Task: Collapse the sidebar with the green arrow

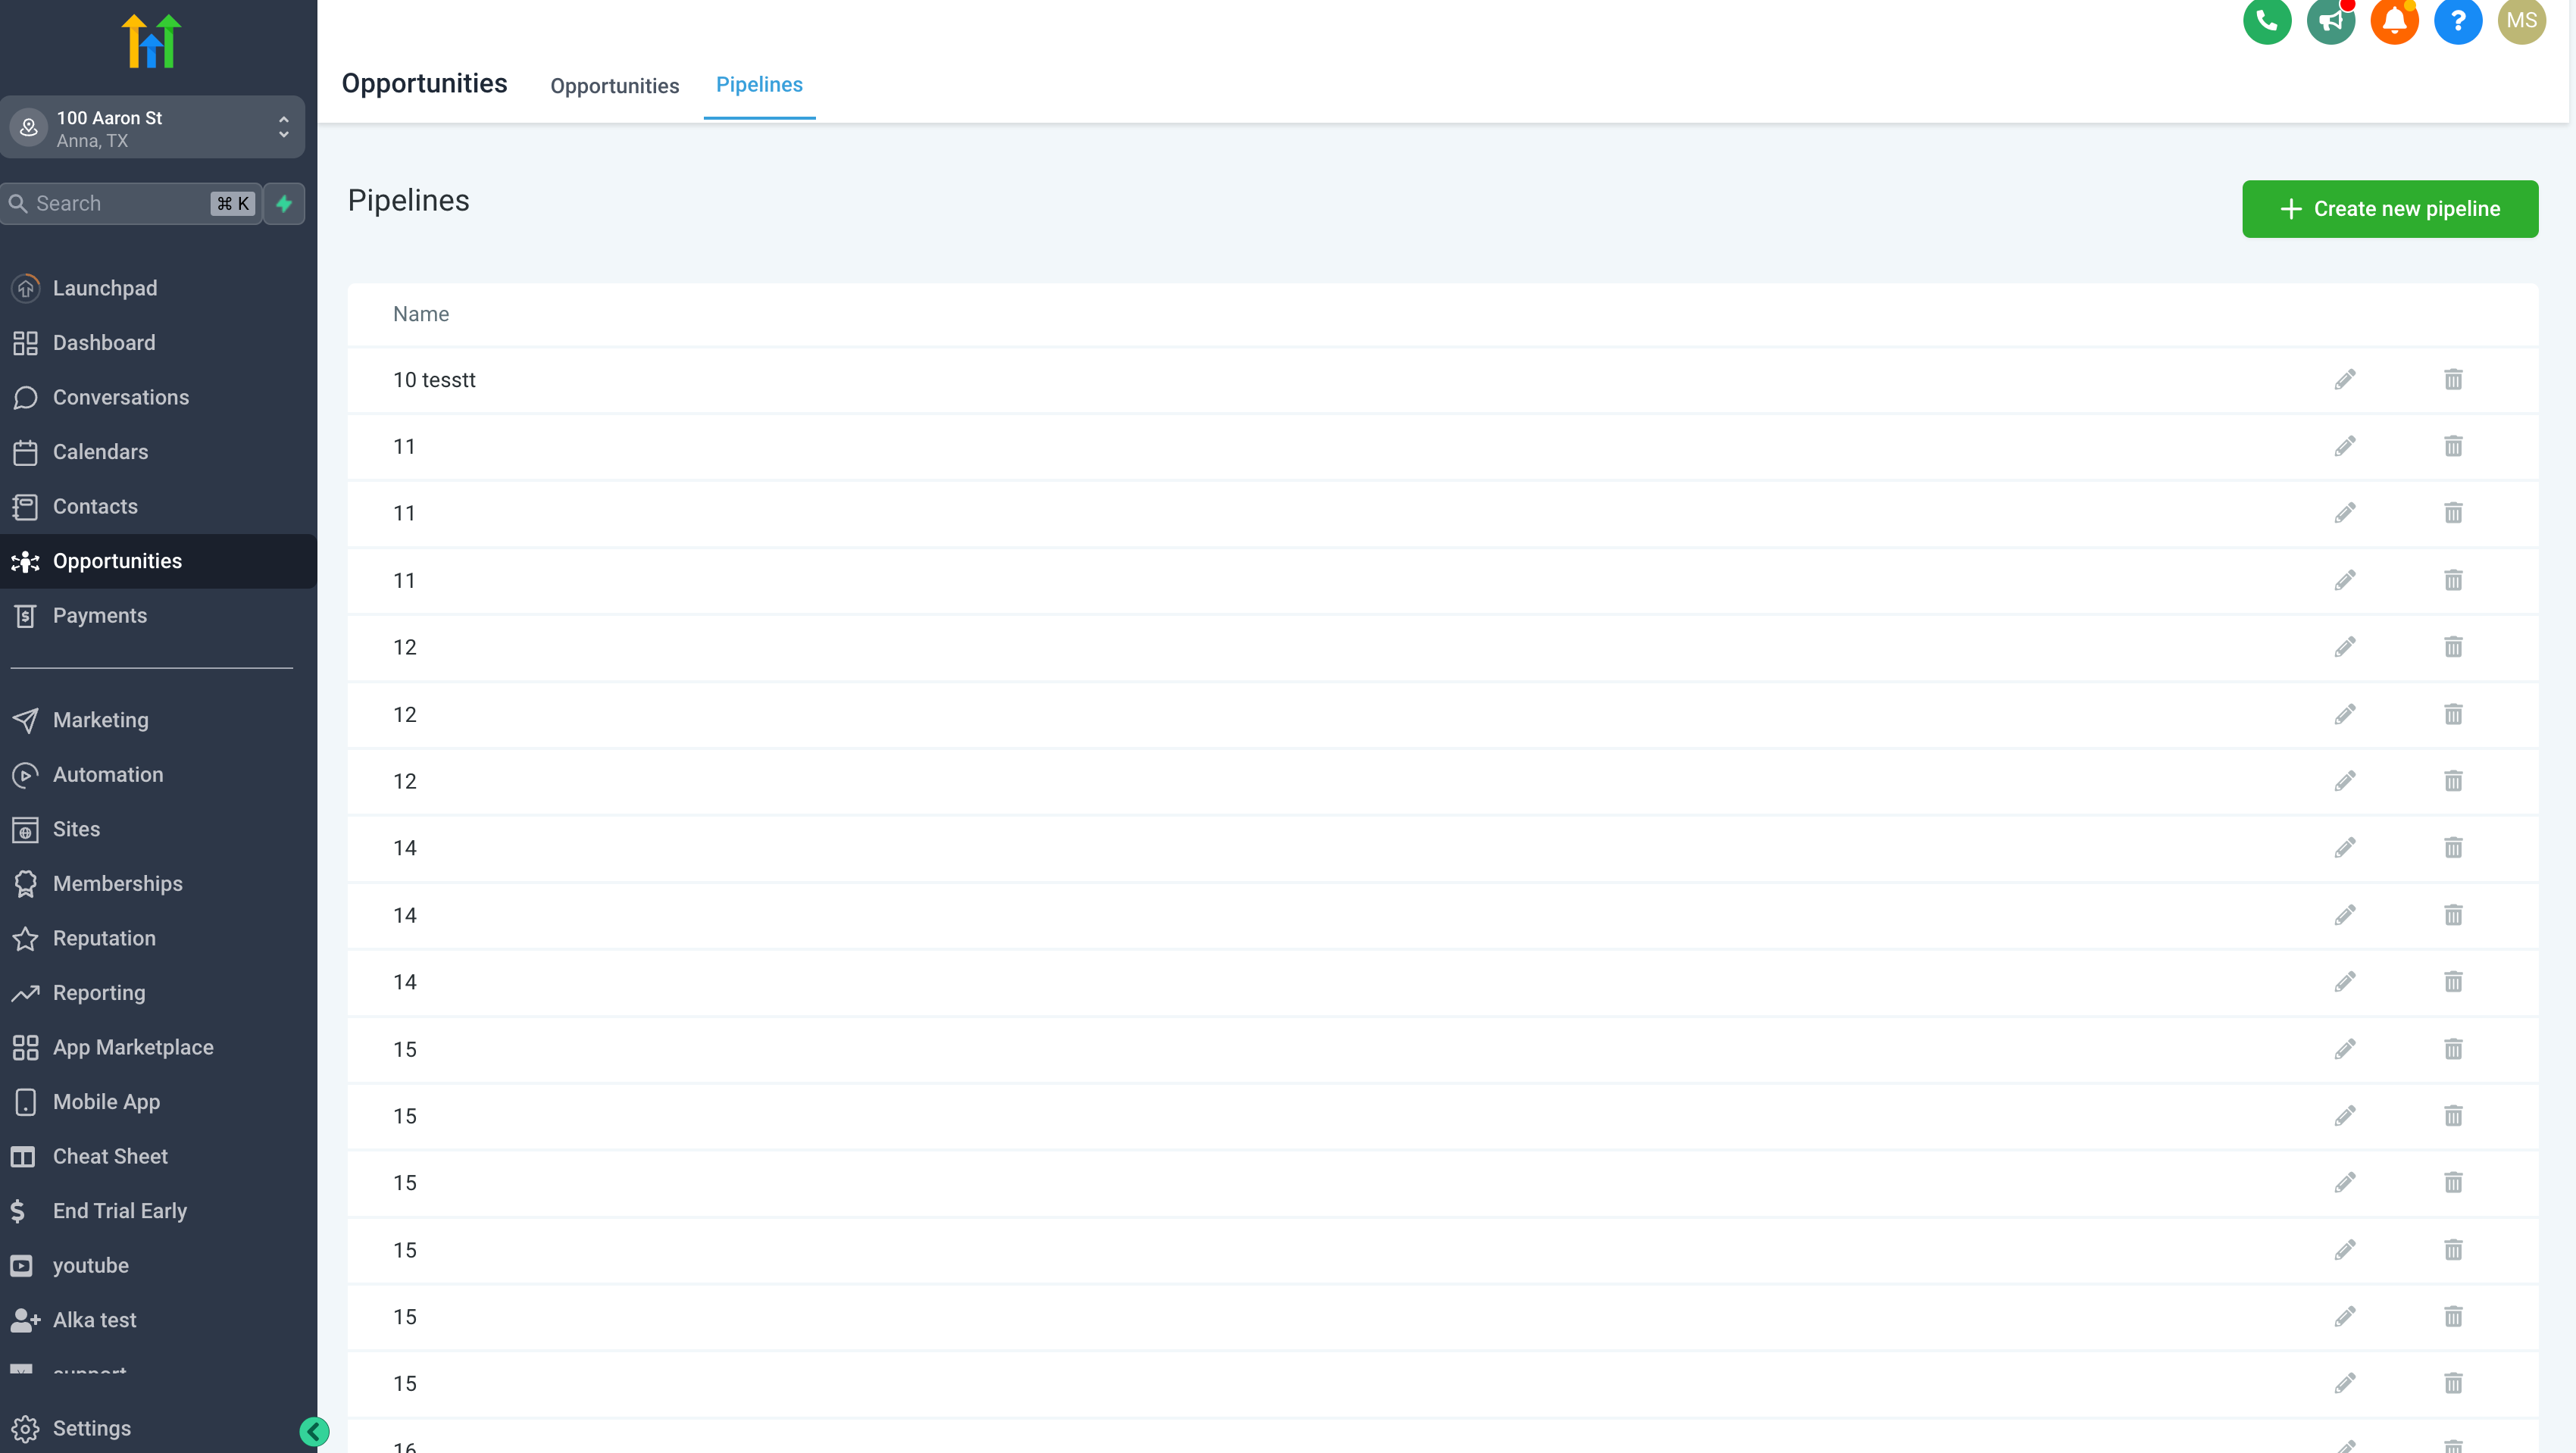Action: (314, 1431)
